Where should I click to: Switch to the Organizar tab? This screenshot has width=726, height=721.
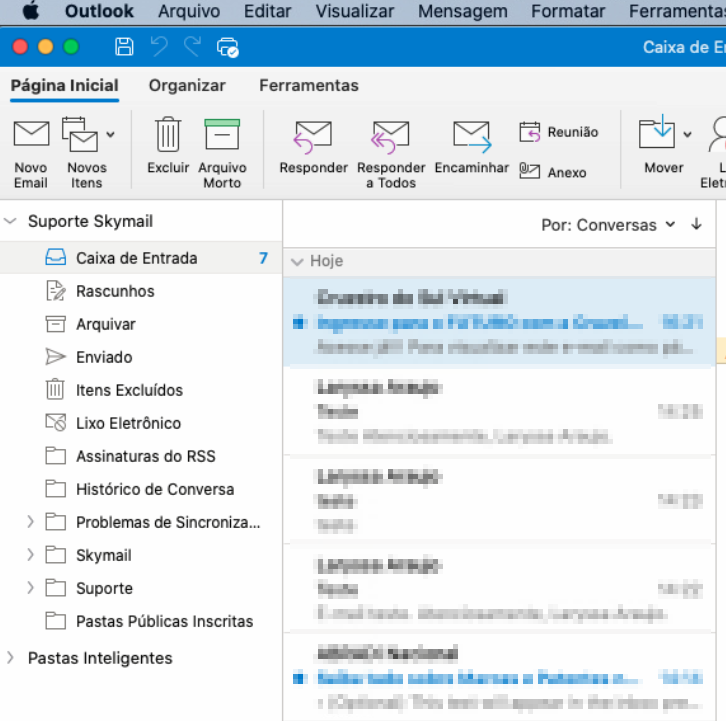pyautogui.click(x=187, y=86)
